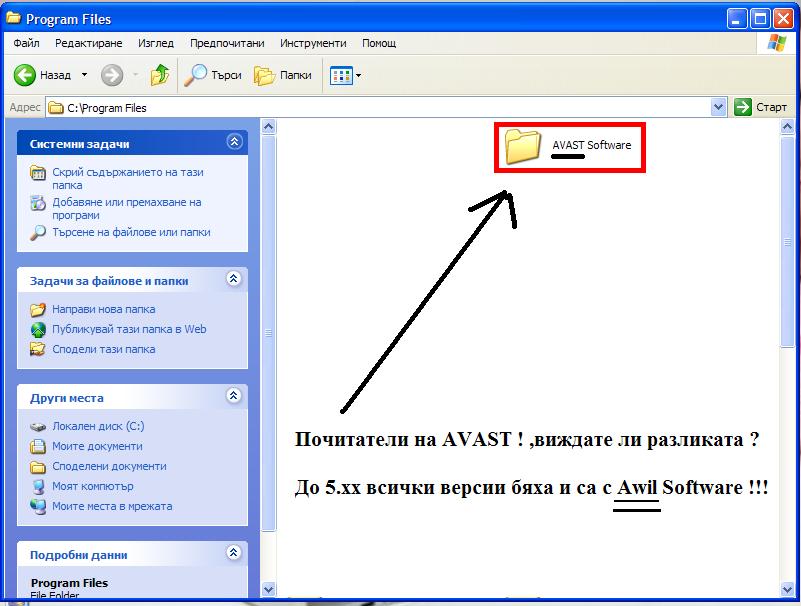Click Добавяне или премахване на програми link

click(x=127, y=208)
